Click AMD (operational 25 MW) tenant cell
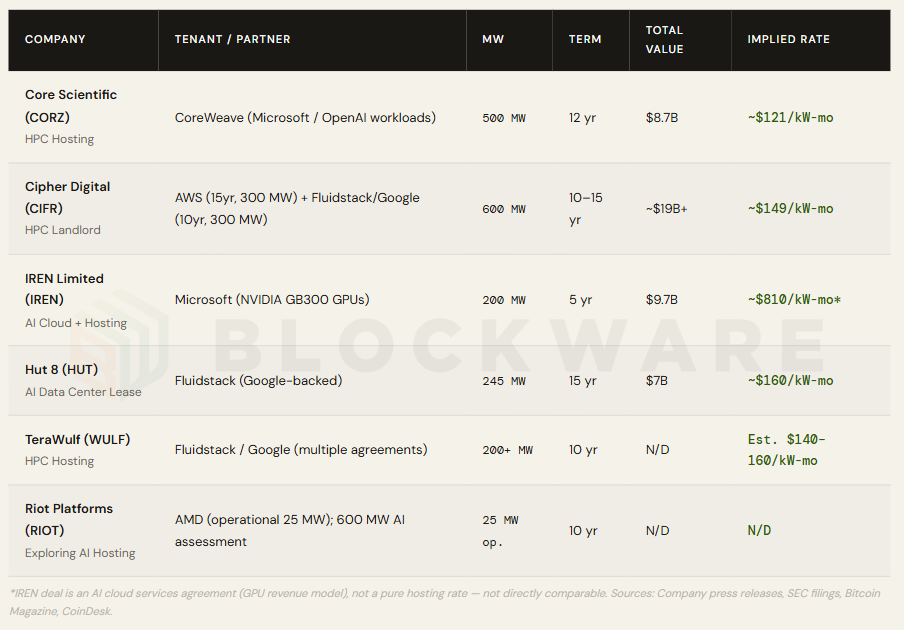Viewport: 904px width, 630px height. click(x=290, y=530)
